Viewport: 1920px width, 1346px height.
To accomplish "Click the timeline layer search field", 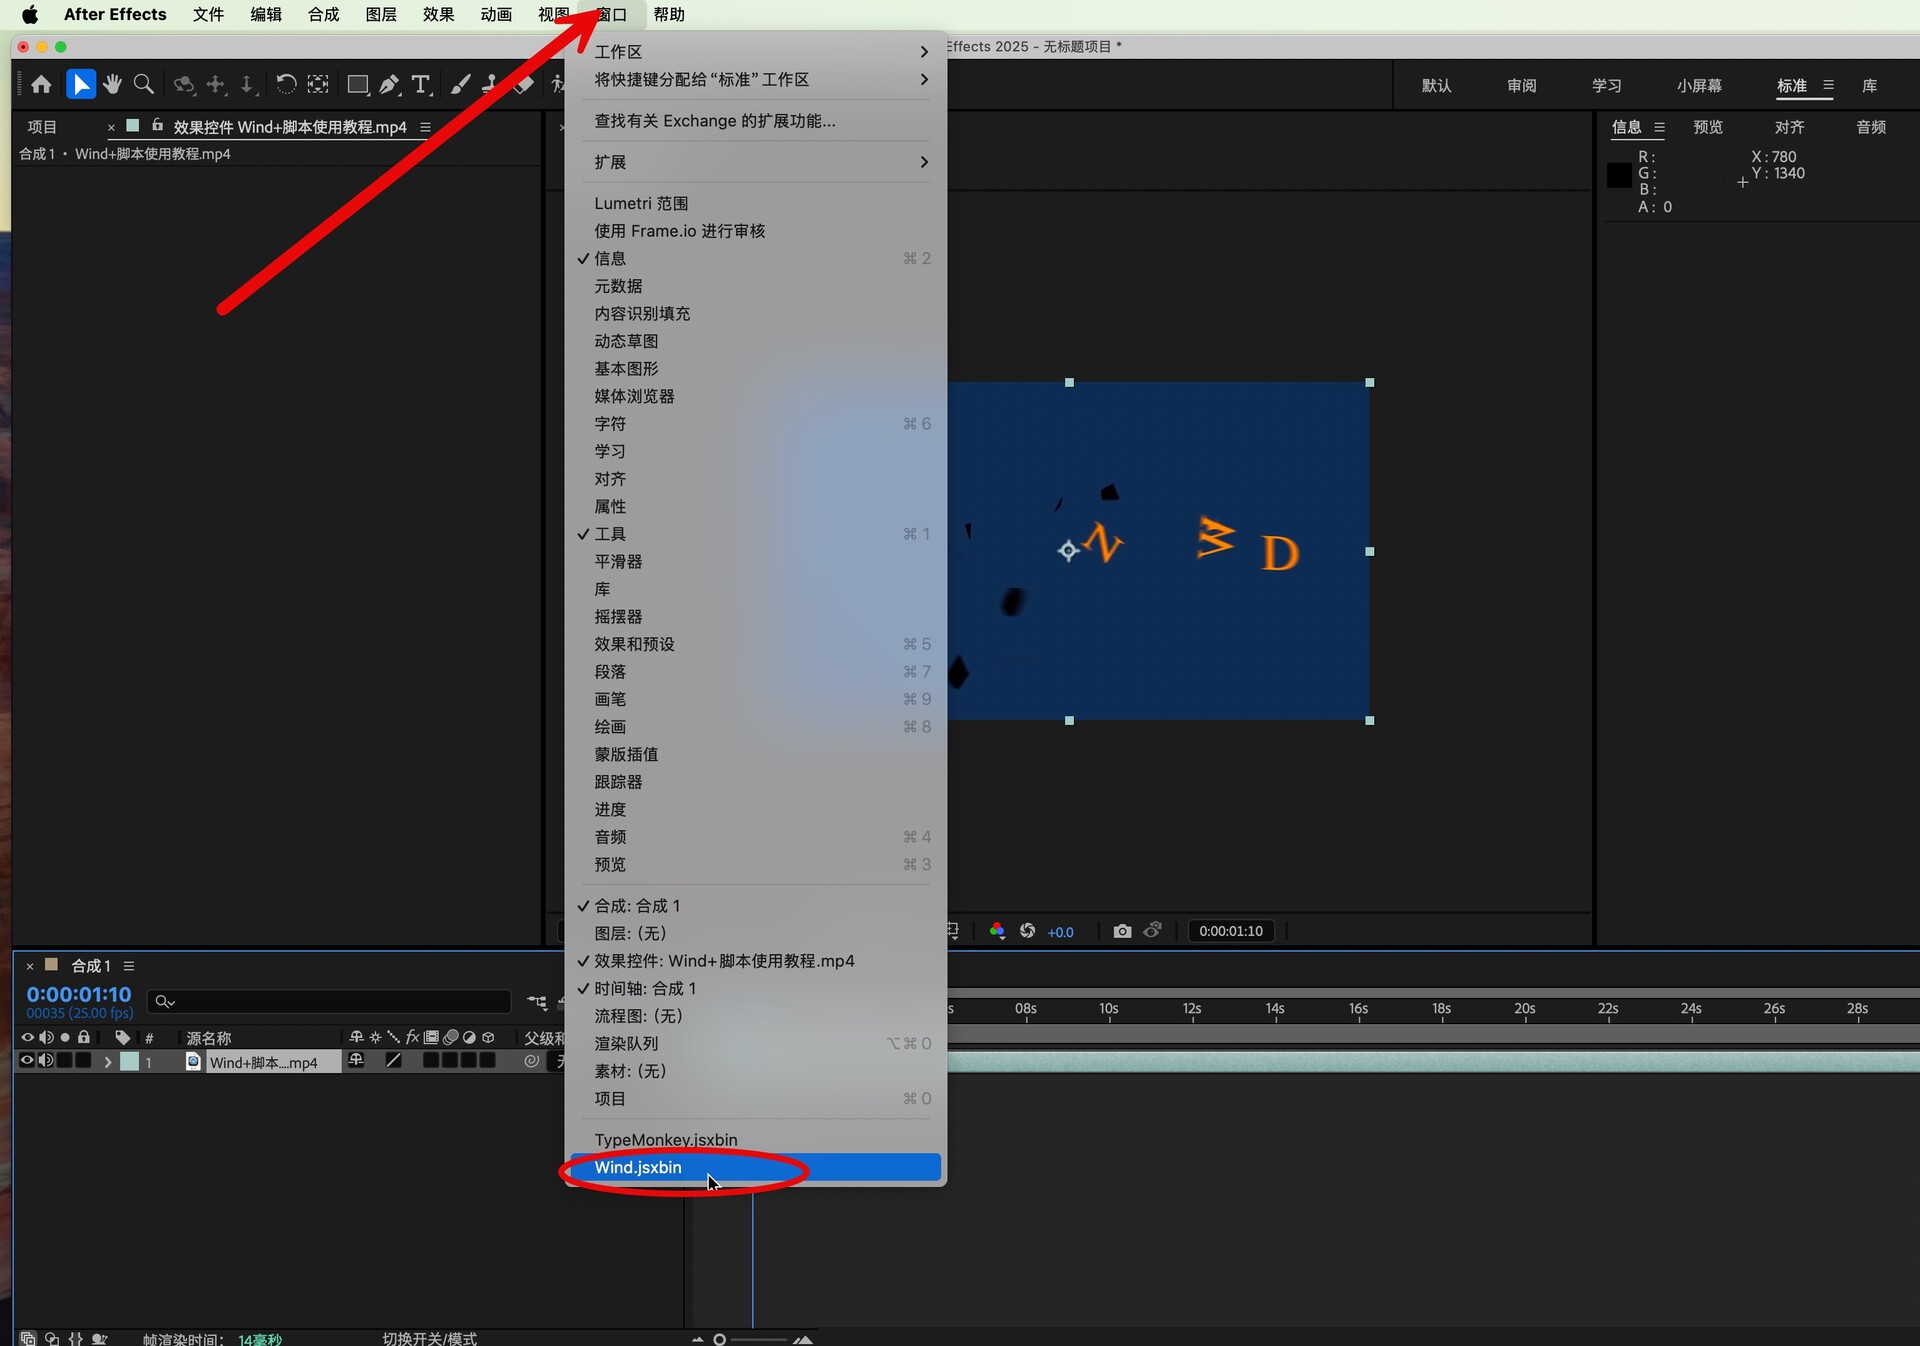I will [x=330, y=1001].
